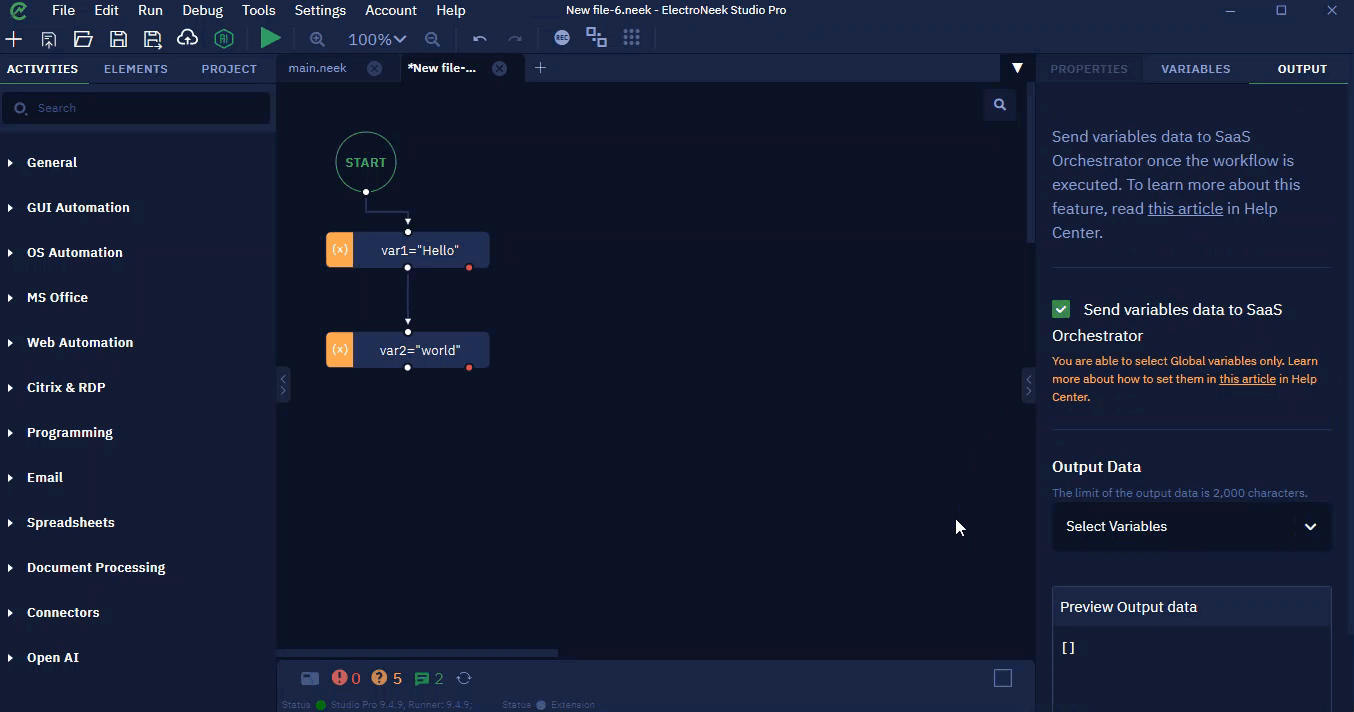Open the Select Variables dropdown
The width and height of the screenshot is (1354, 712).
1191,526
